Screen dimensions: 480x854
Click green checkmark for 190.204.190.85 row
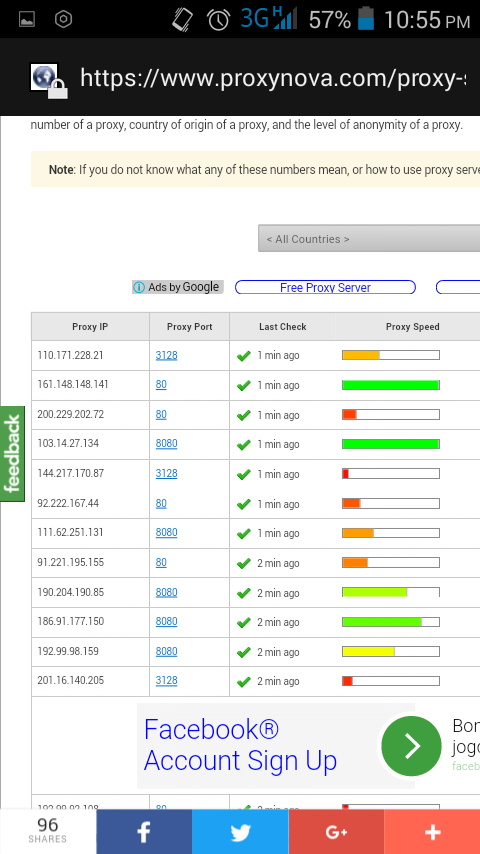(244, 593)
